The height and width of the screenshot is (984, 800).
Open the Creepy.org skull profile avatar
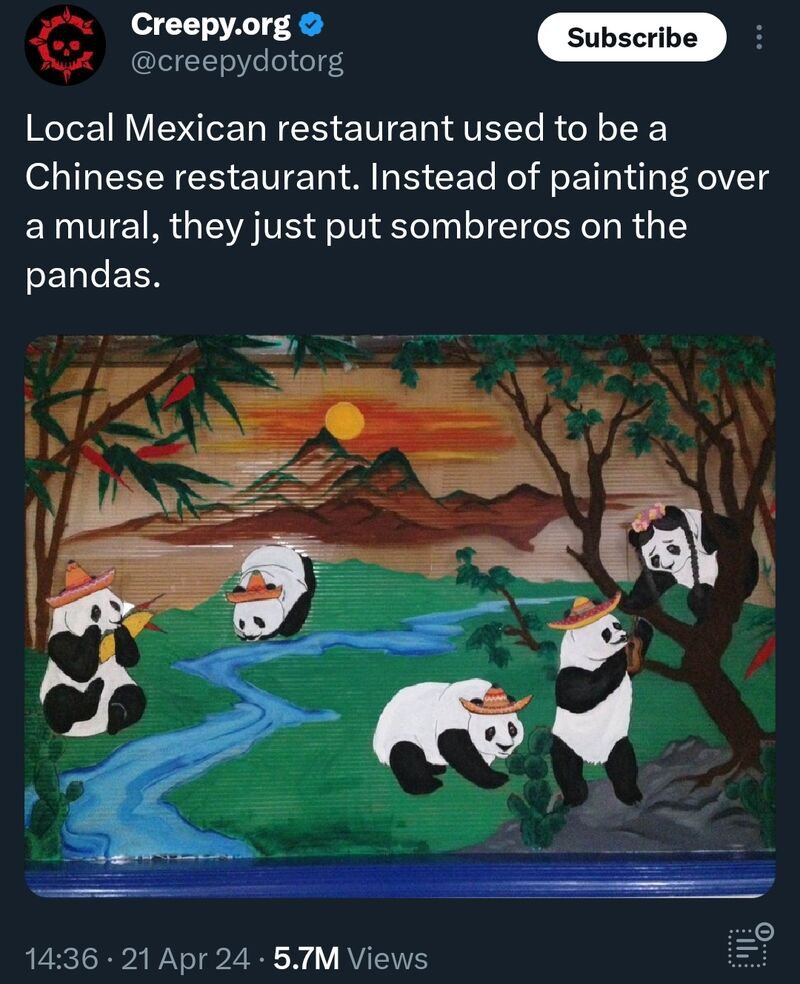tap(65, 45)
